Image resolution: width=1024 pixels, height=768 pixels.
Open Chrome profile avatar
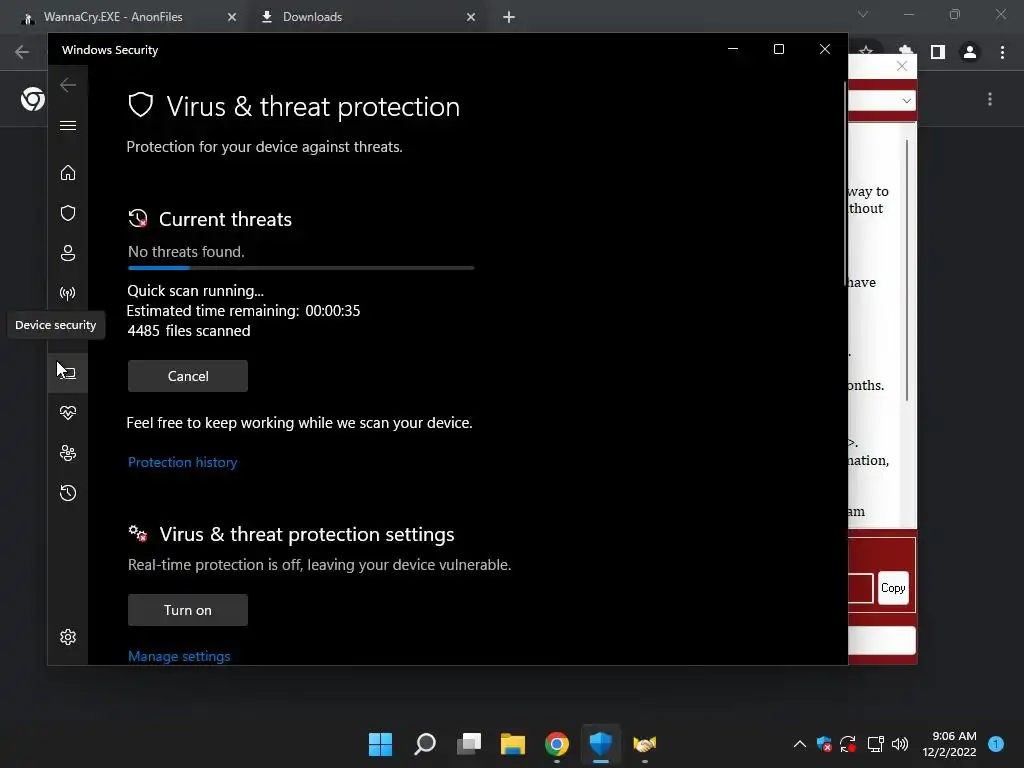pos(970,52)
